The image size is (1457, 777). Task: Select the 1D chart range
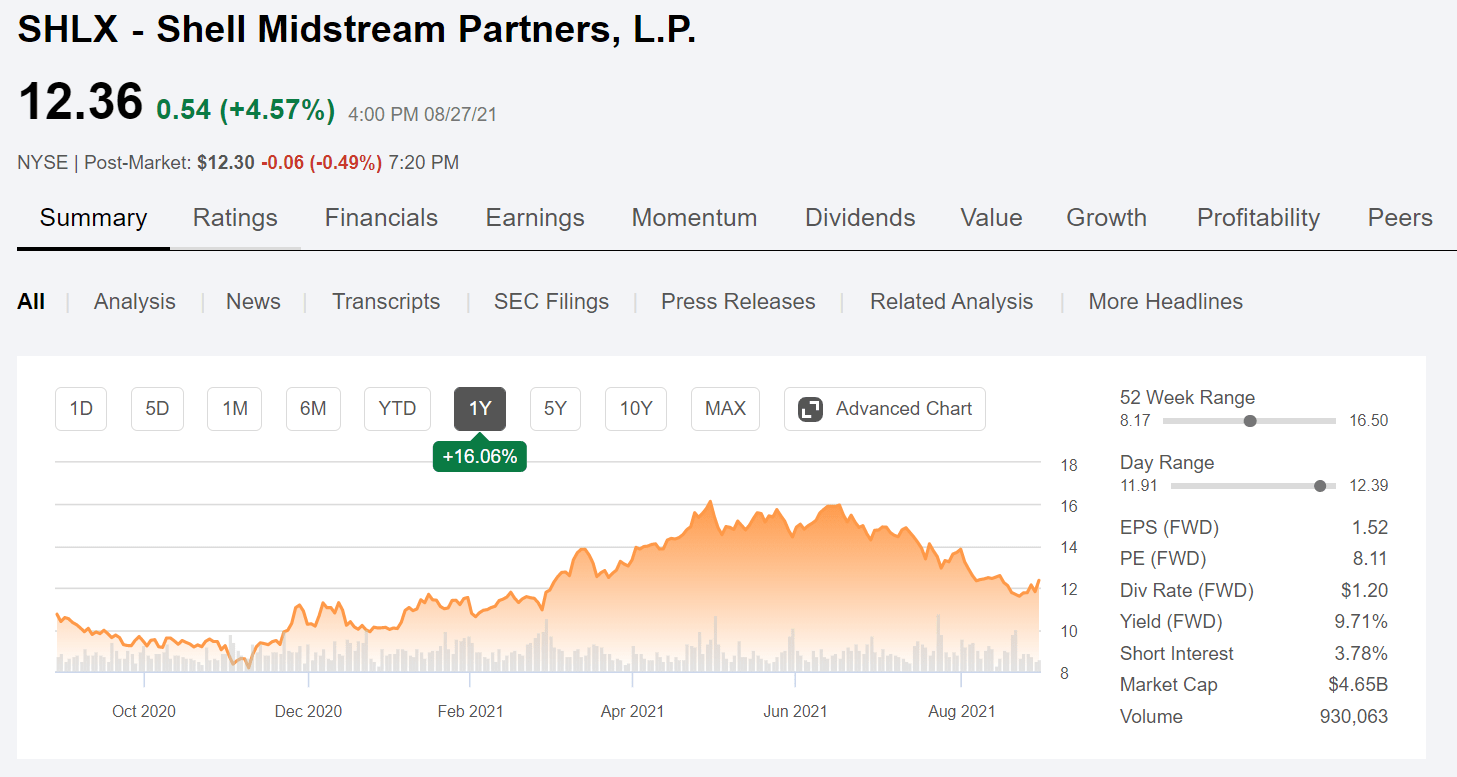80,408
